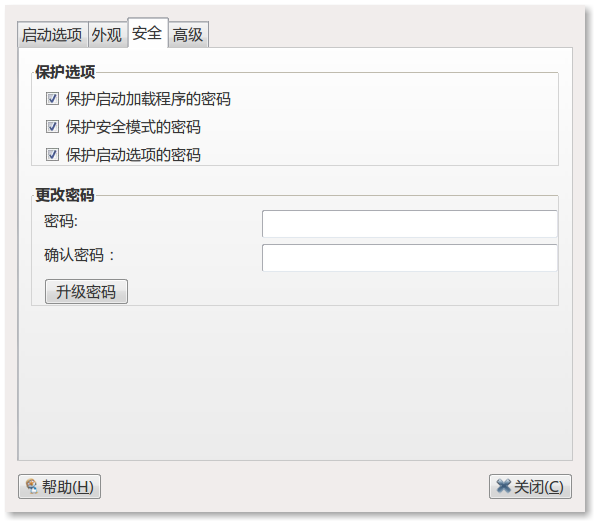
Task: Click the 更改密码 group heading
Action: pos(65,195)
